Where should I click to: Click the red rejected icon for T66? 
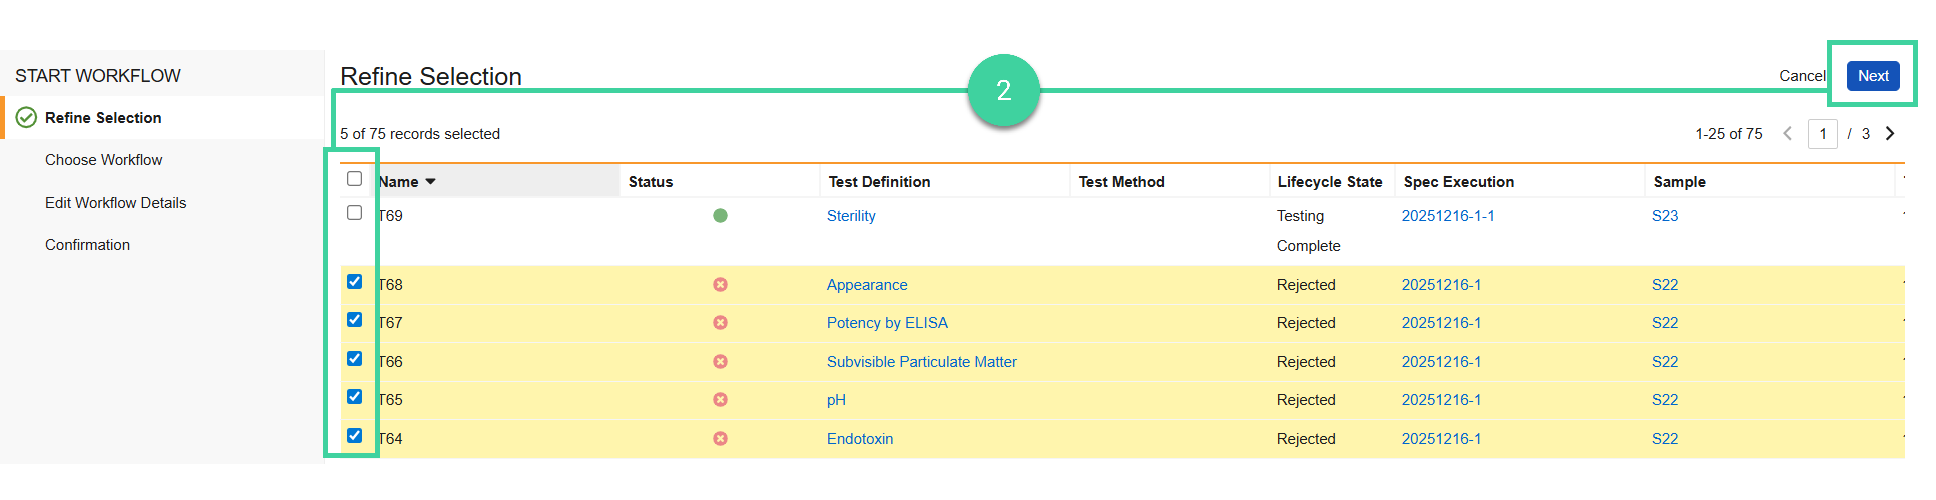point(720,362)
